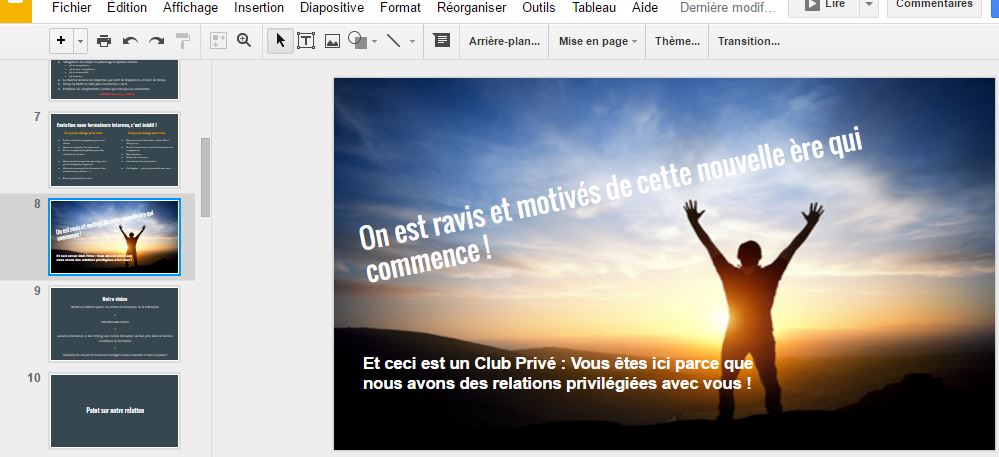Open the Édition menu
Image resolution: width=999 pixels, height=457 pixels.
(x=127, y=8)
